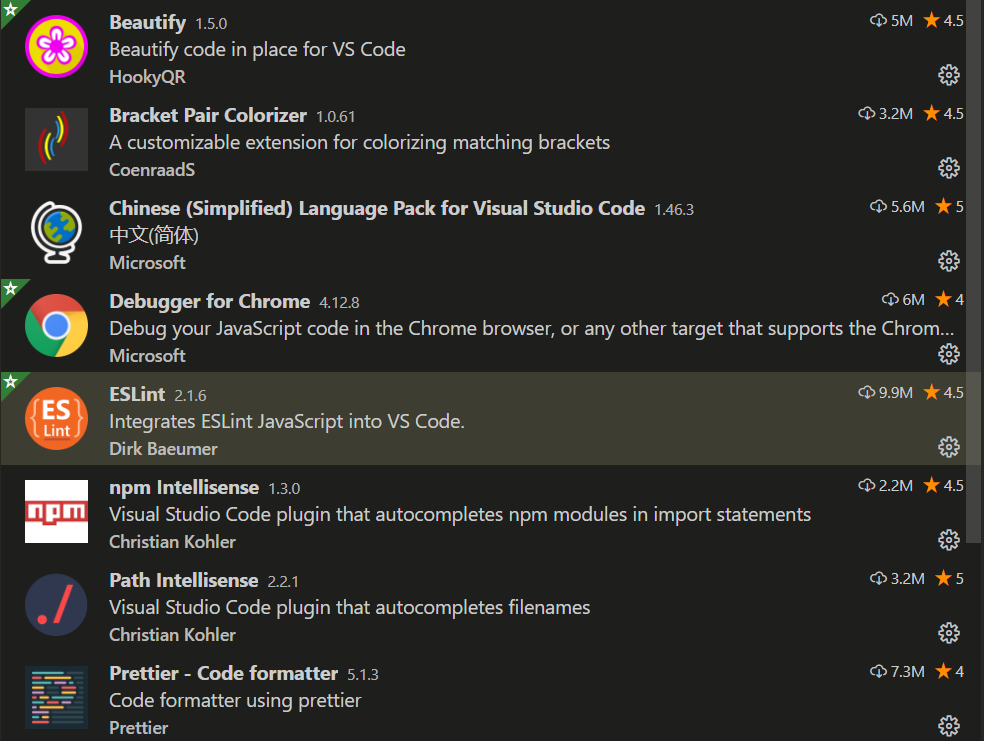
Task: Open the manage gear for ESLint
Action: click(949, 446)
